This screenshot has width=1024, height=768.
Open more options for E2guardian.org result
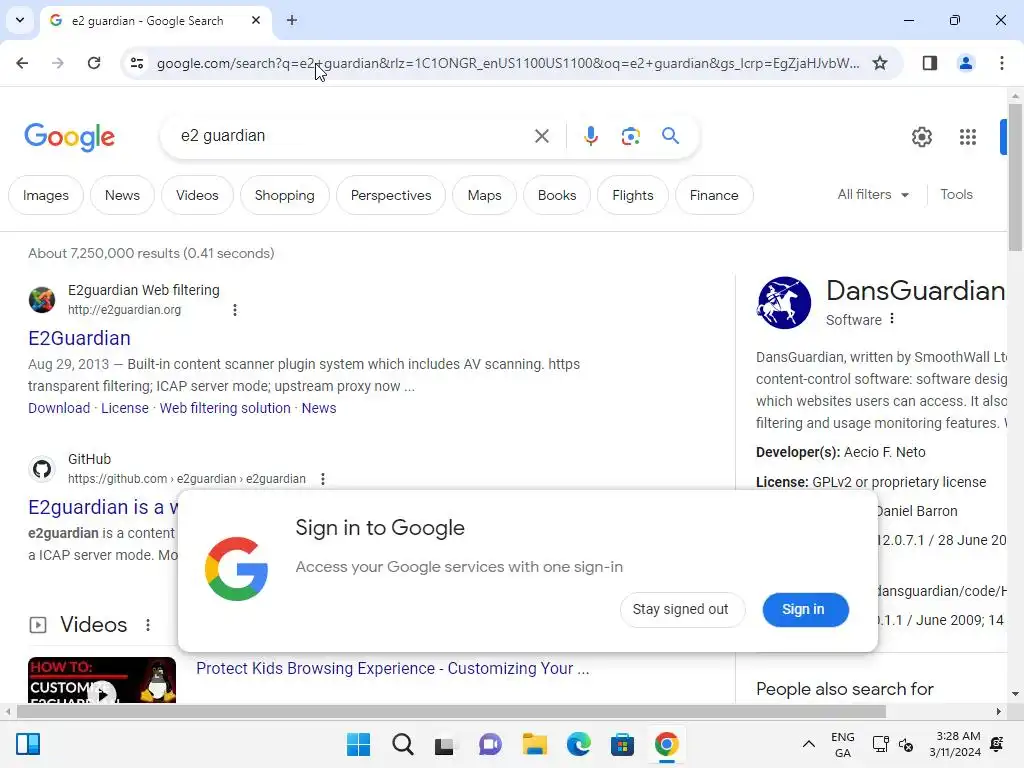coord(235,310)
